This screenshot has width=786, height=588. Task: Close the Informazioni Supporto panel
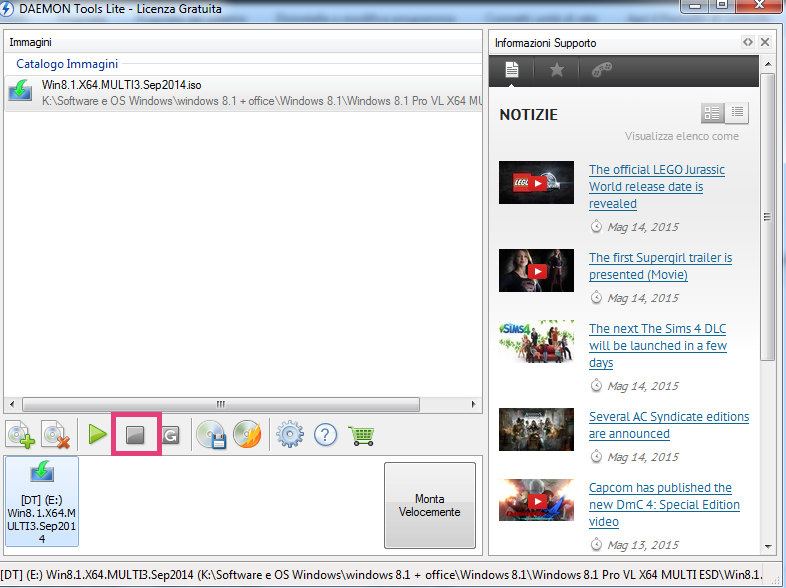(x=765, y=42)
